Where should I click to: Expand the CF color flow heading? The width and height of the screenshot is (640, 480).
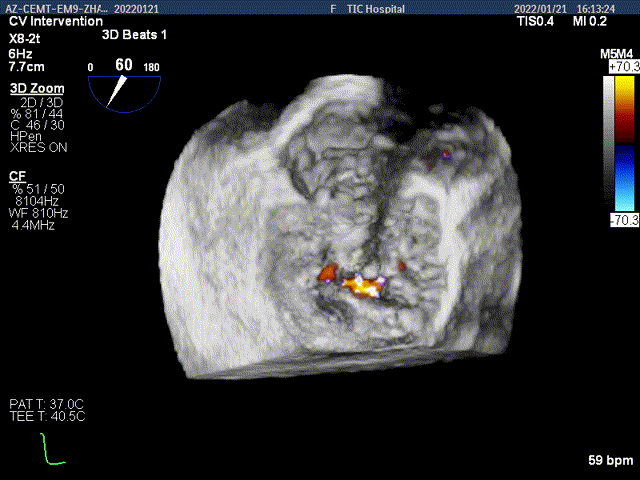coord(17,175)
